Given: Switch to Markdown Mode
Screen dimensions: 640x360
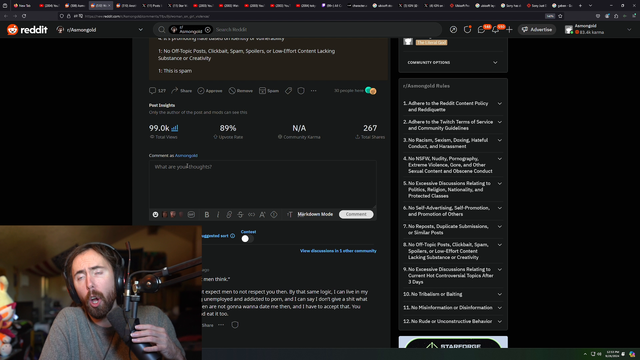Looking at the screenshot, I should pyautogui.click(x=315, y=214).
